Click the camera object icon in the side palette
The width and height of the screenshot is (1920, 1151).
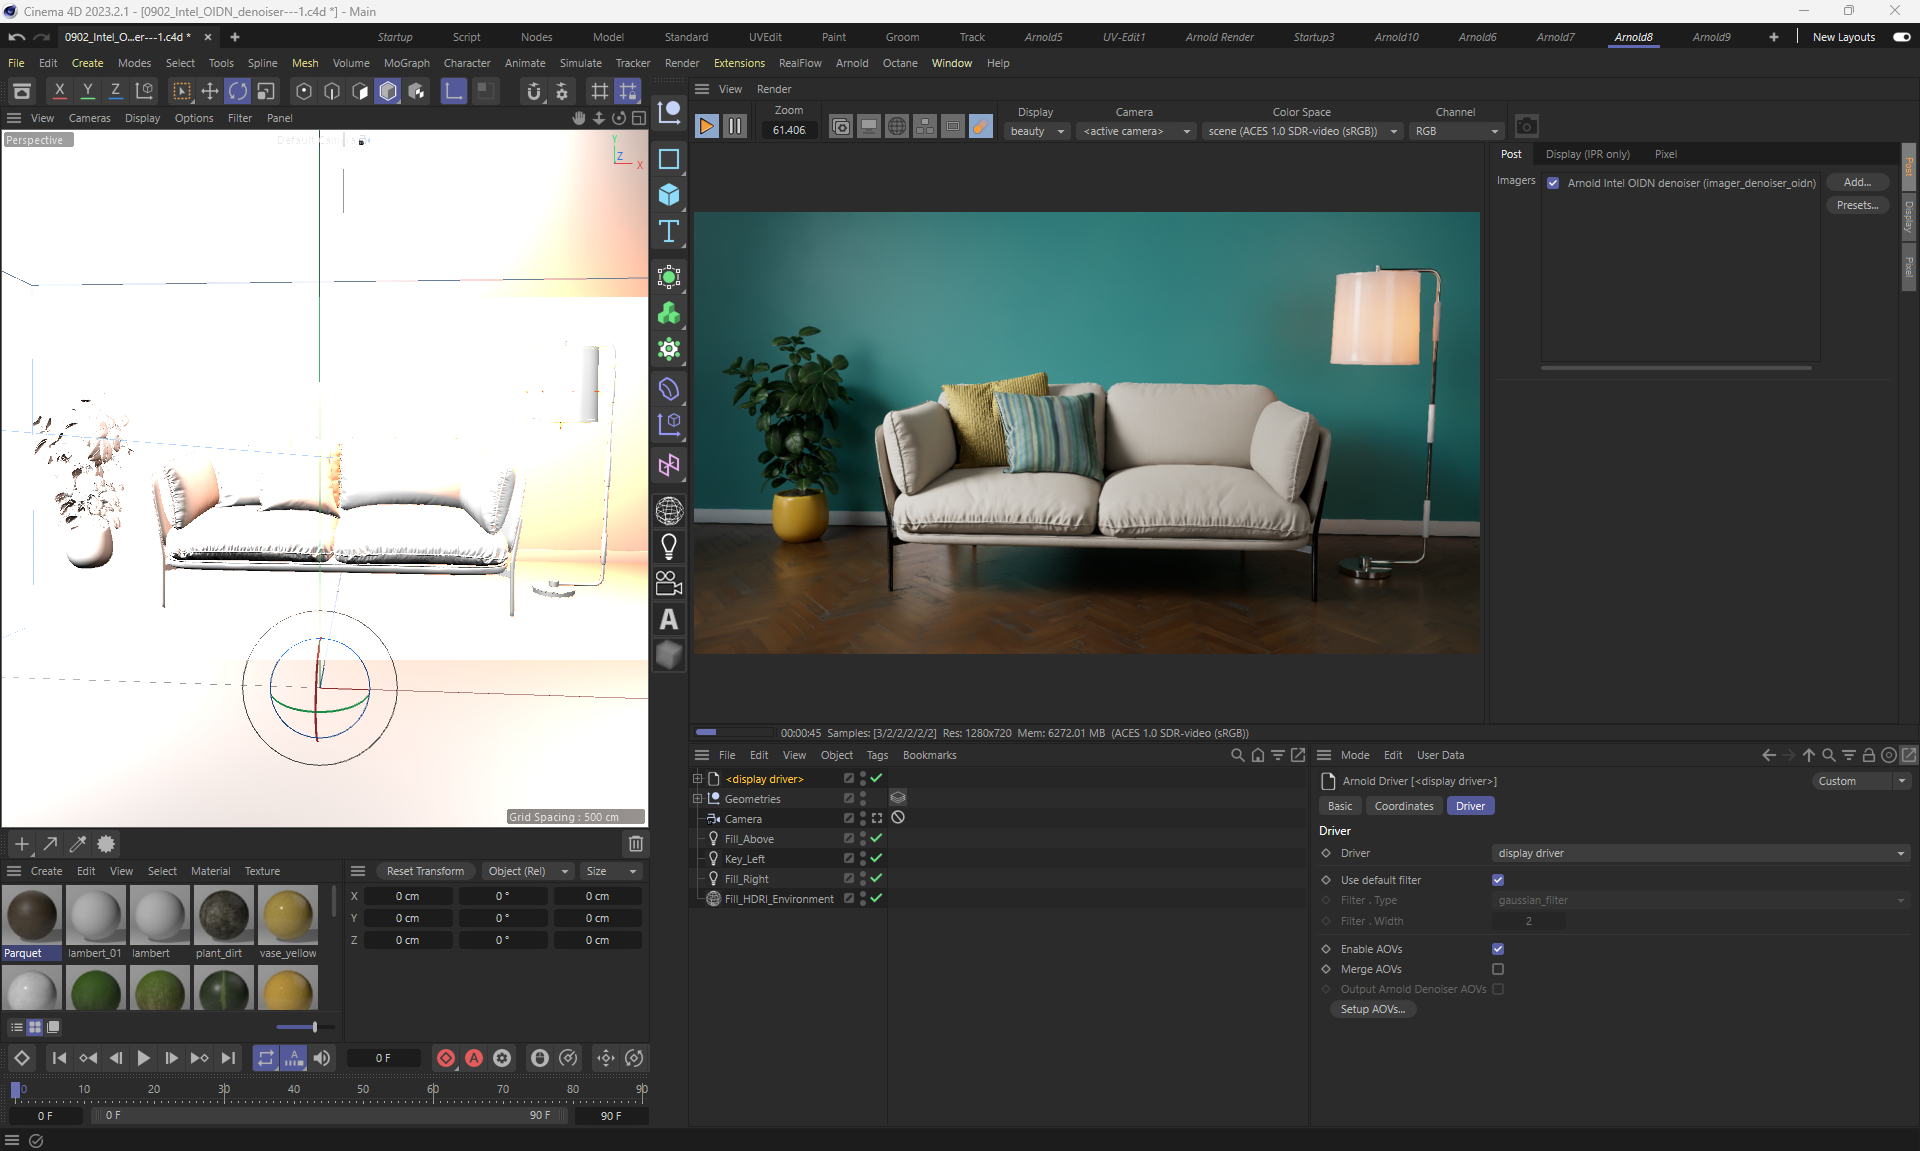click(669, 583)
